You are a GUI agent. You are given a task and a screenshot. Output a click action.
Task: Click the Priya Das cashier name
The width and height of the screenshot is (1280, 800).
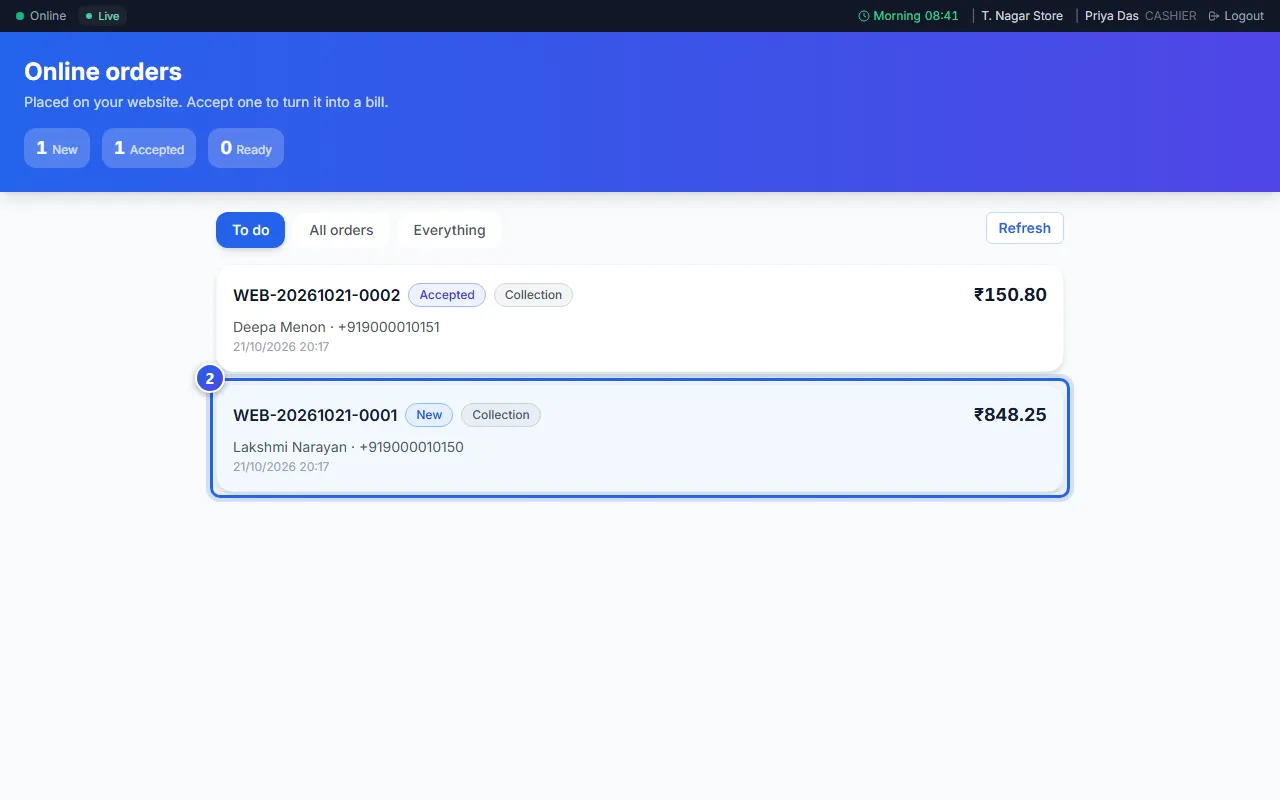[x=1112, y=16]
